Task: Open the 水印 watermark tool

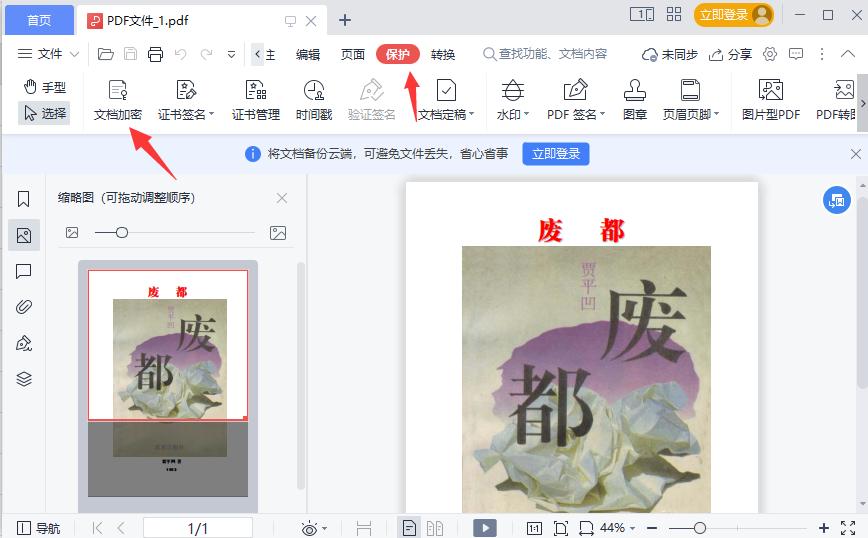Action: [513, 101]
